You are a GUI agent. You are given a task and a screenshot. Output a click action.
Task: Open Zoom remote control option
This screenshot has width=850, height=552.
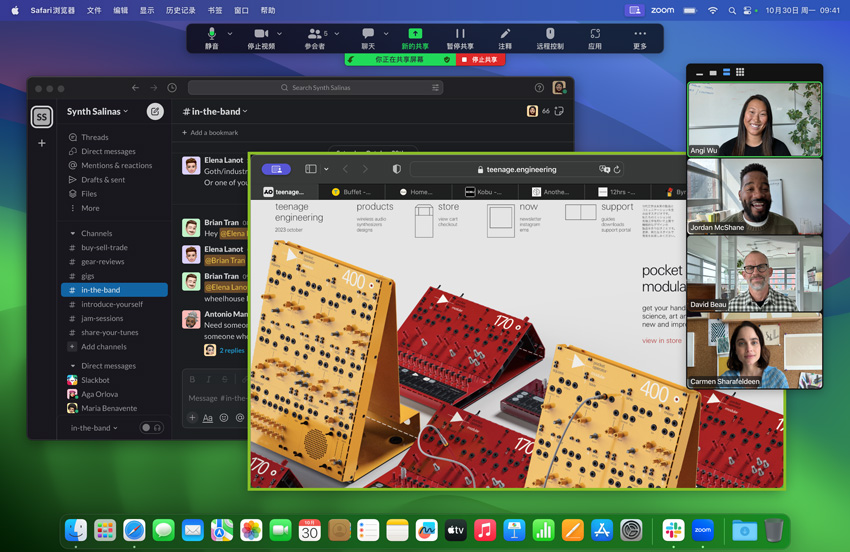click(x=550, y=37)
